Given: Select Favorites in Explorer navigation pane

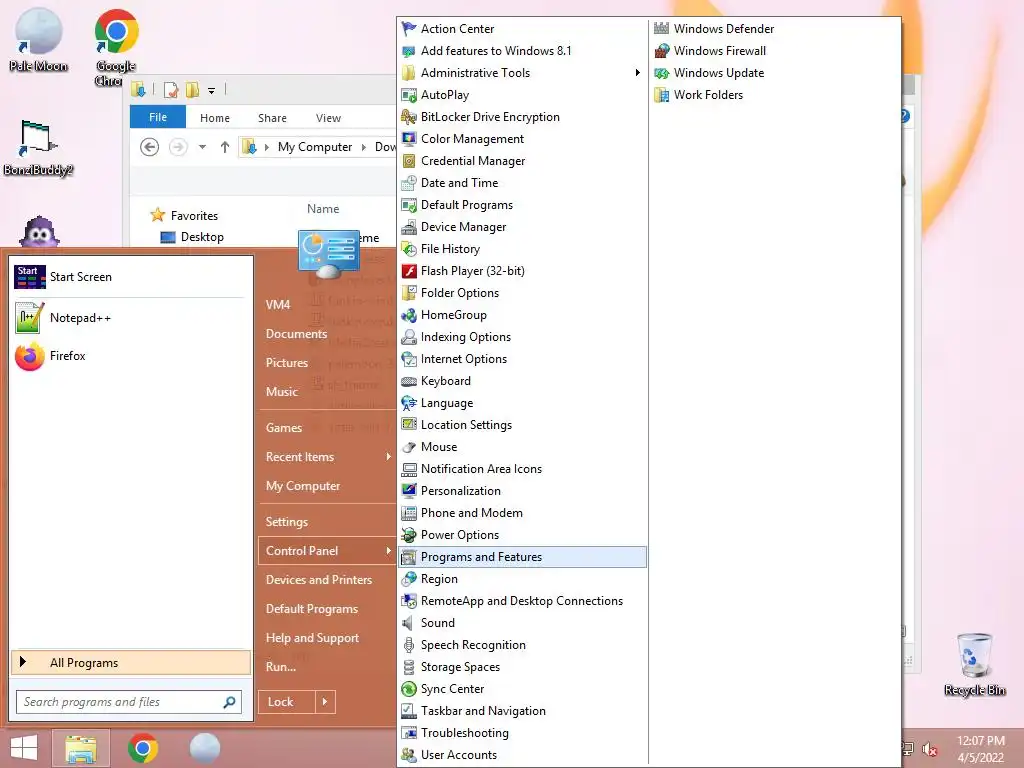Looking at the screenshot, I should (x=194, y=216).
